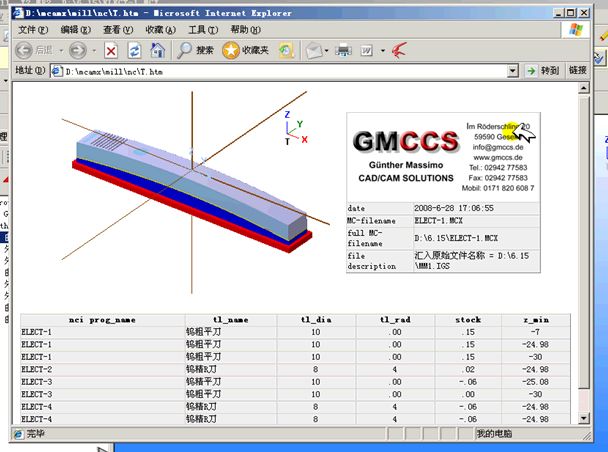Screen dimensions: 608x452
Task: Click the 链接 Links button
Action: click(577, 70)
